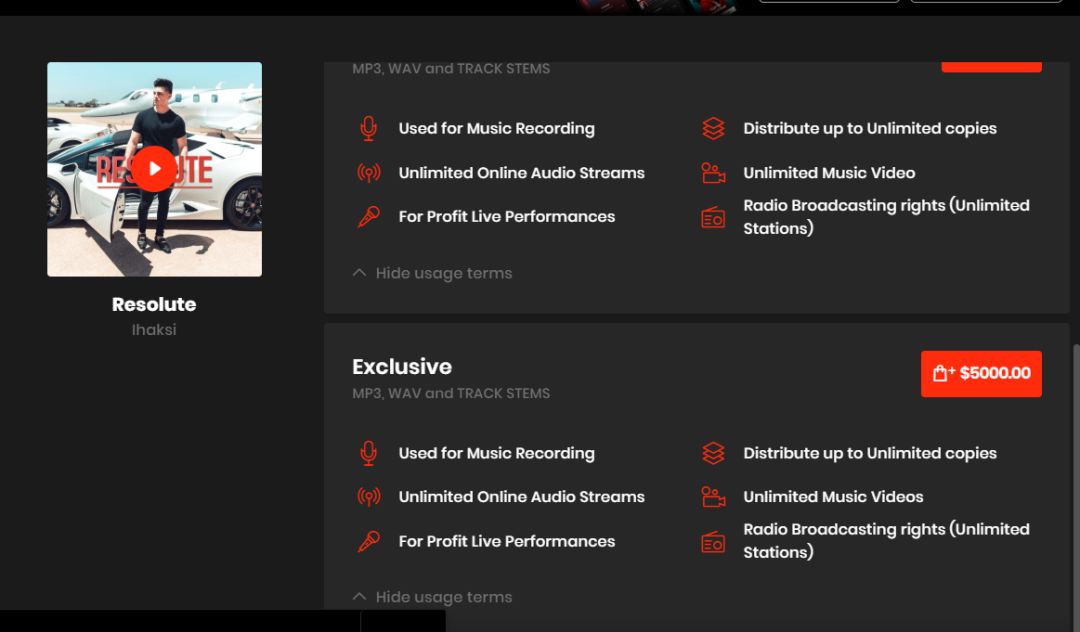Click the upper card's Distribute copies stack icon

713,128
